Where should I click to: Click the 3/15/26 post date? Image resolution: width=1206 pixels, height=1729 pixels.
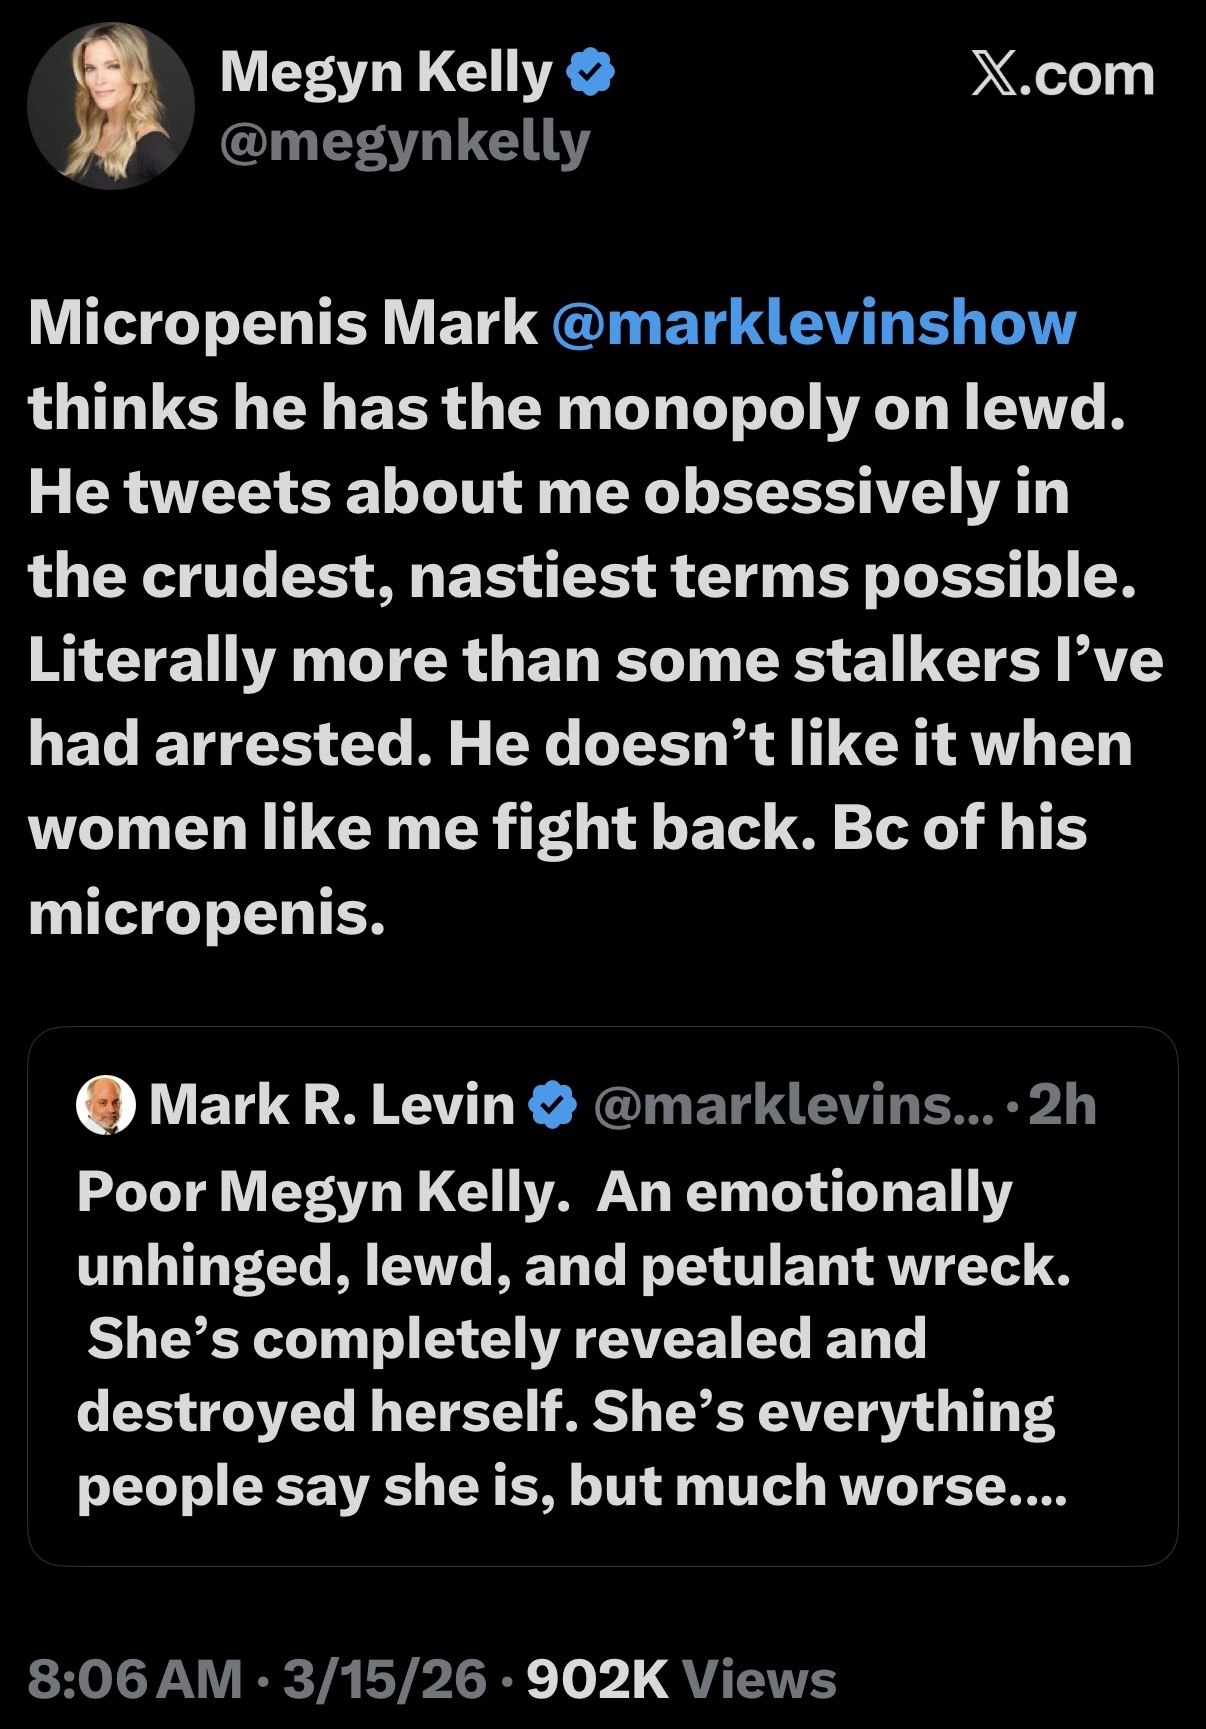(385, 1679)
